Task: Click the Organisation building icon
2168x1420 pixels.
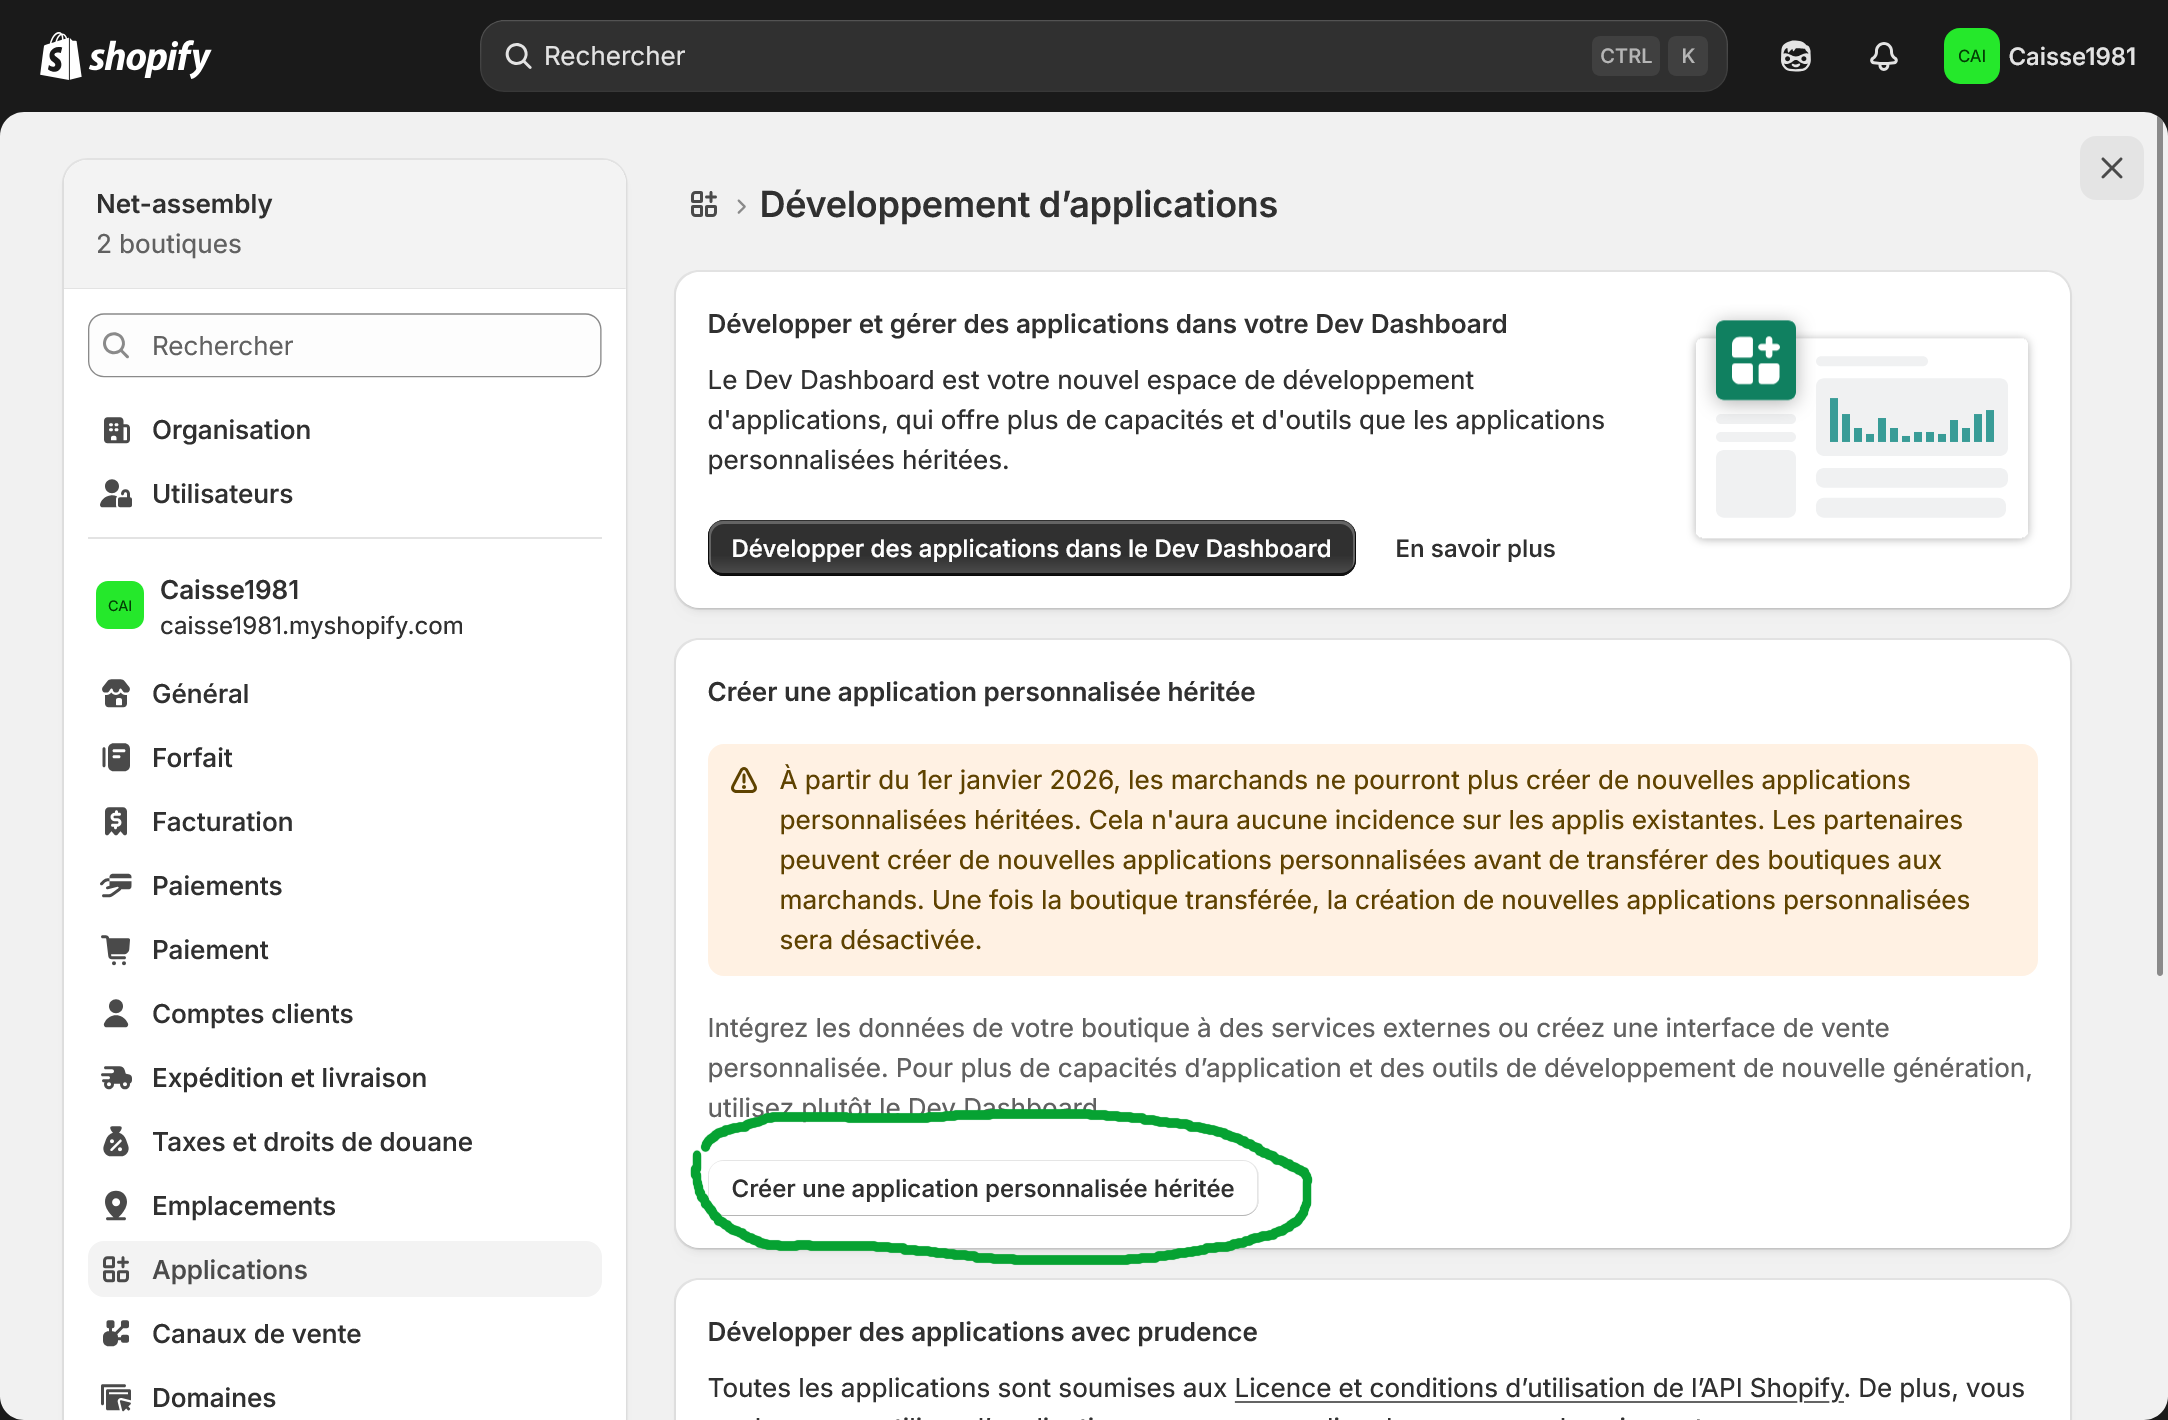Action: pyautogui.click(x=116, y=430)
